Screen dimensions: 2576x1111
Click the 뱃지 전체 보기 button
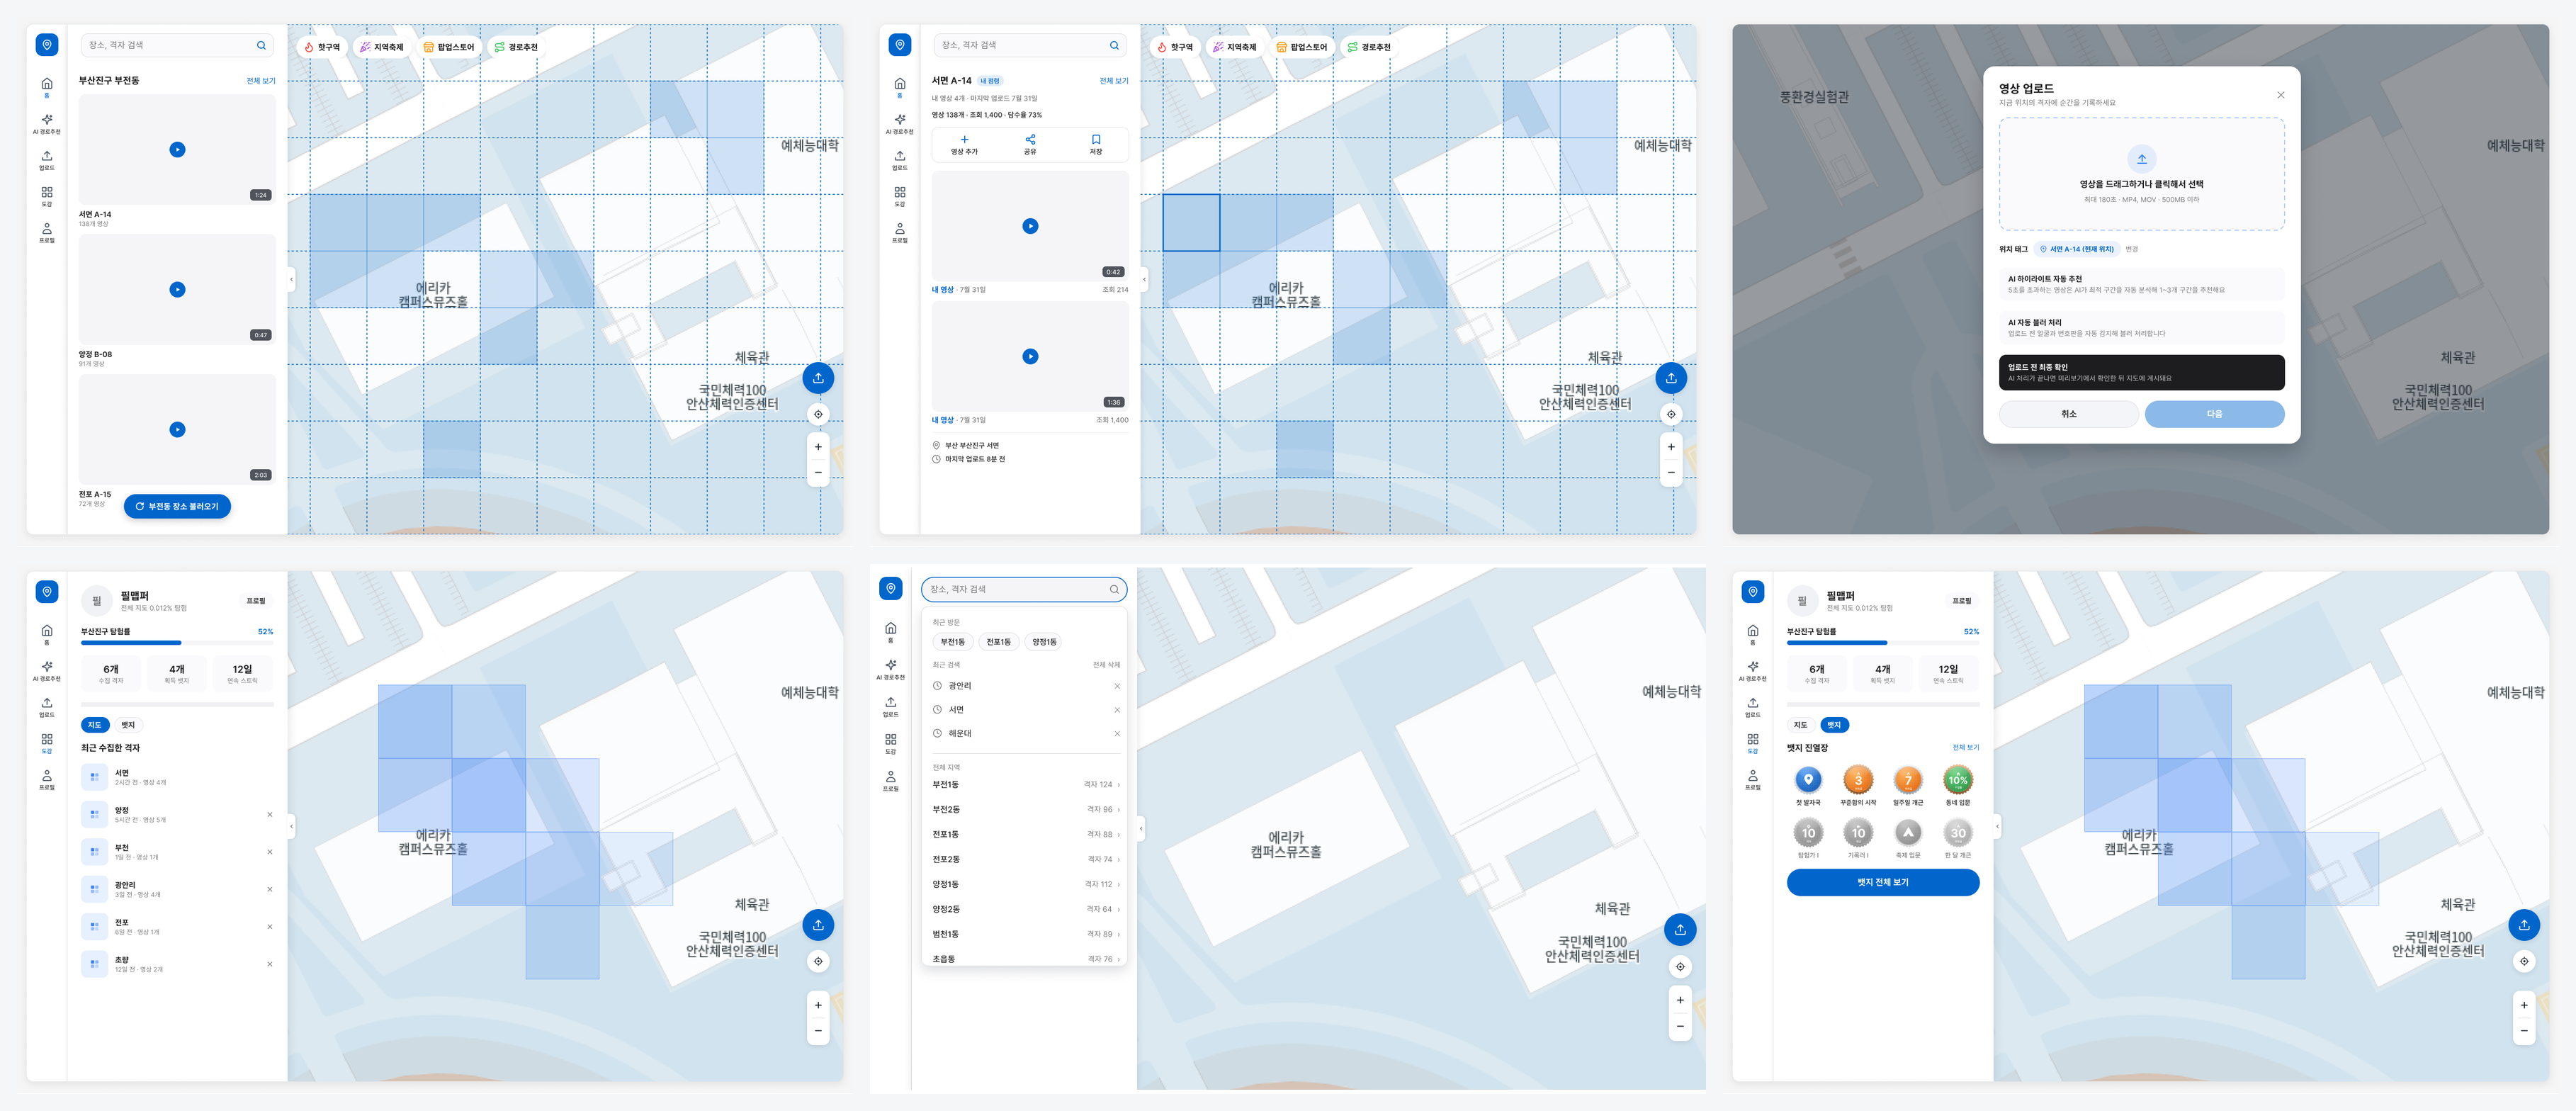(1883, 883)
